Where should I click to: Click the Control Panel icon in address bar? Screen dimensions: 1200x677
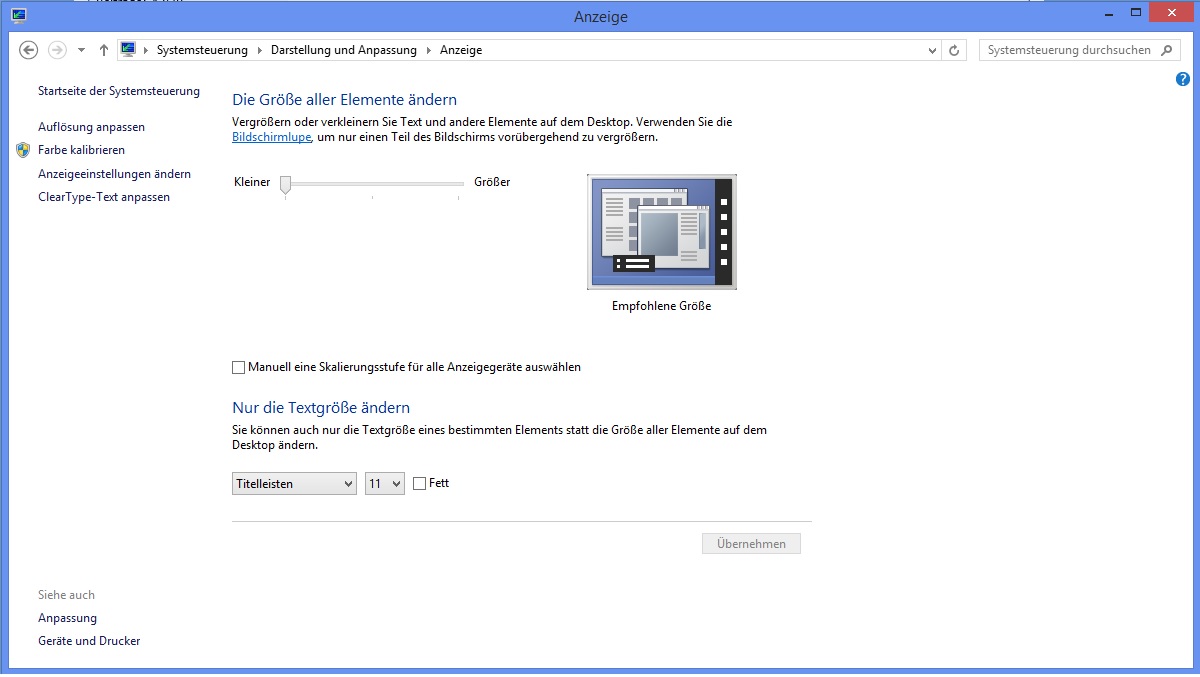point(128,50)
